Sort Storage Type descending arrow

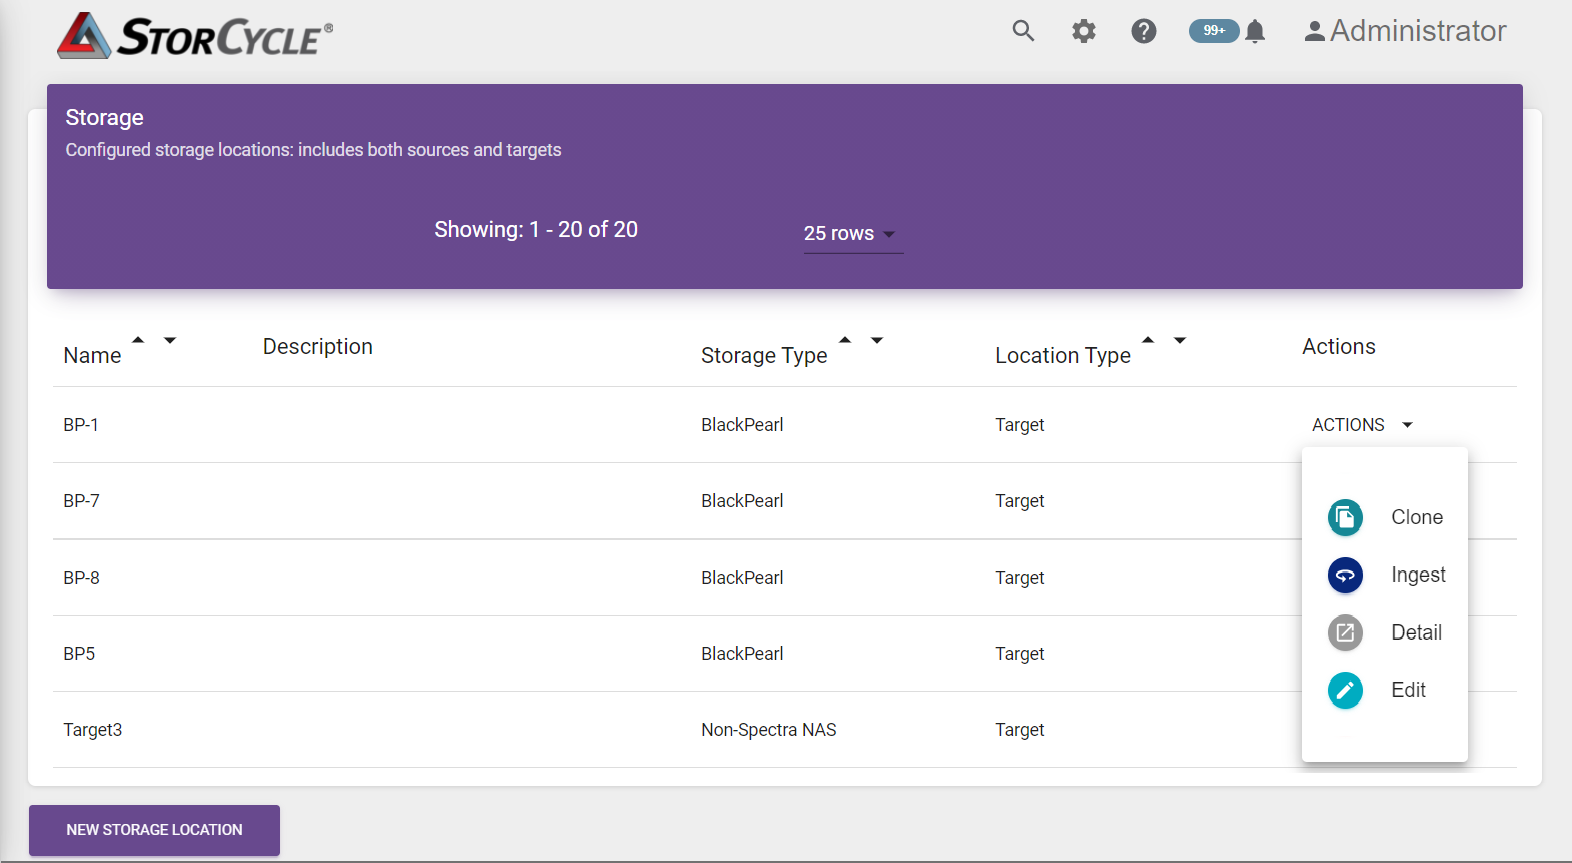tap(877, 340)
